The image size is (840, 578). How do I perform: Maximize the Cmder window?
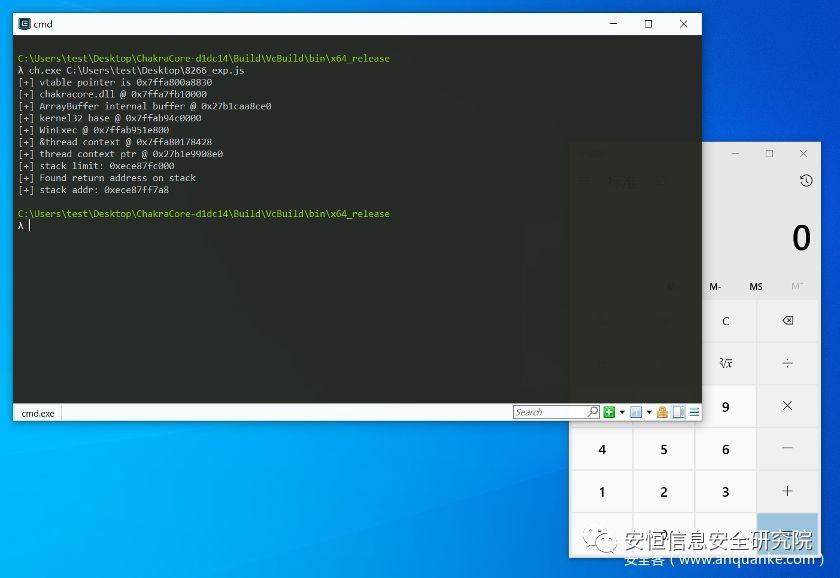(648, 24)
